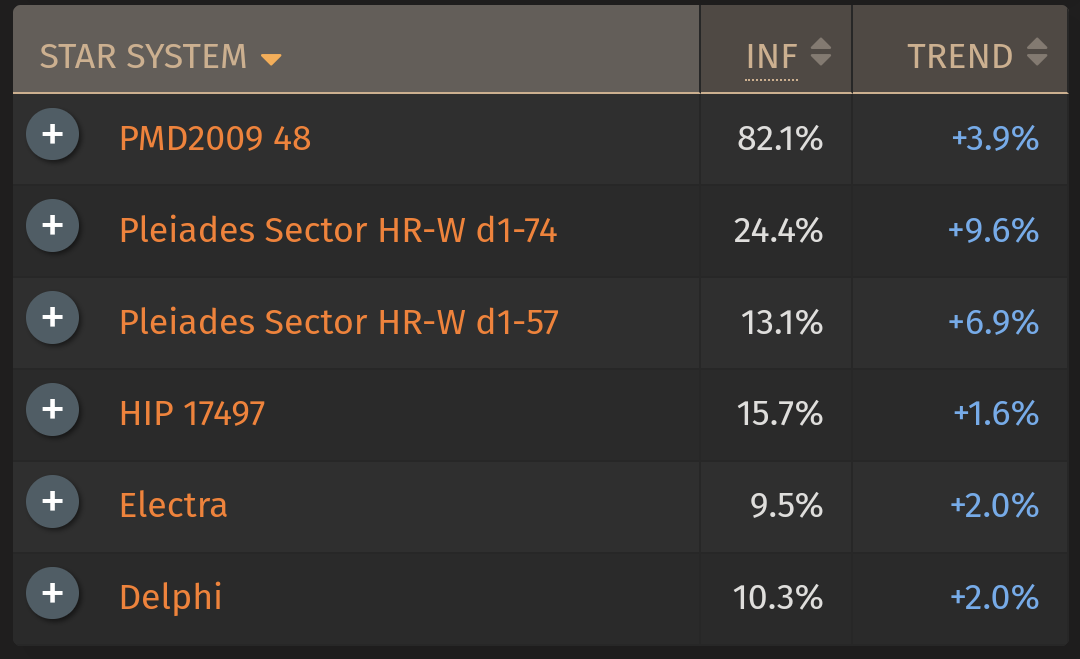Expand Pleiades Sector HR-W d1-57 row details
This screenshot has width=1080, height=659.
(52, 317)
